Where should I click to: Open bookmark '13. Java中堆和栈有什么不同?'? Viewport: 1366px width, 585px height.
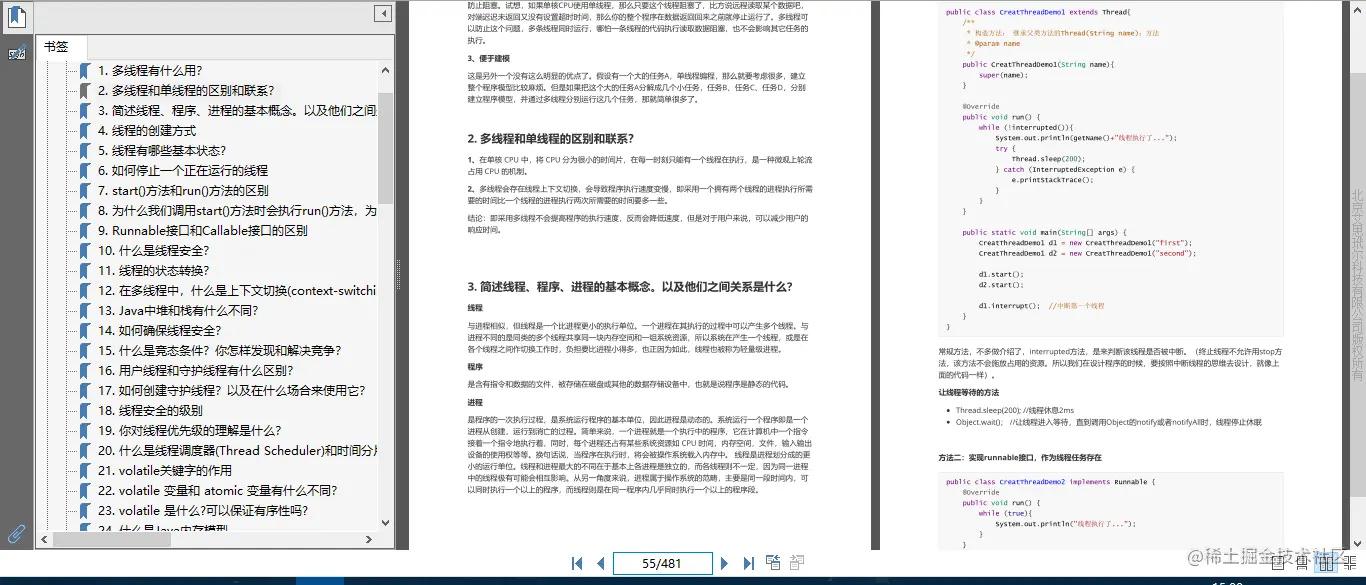(x=178, y=311)
